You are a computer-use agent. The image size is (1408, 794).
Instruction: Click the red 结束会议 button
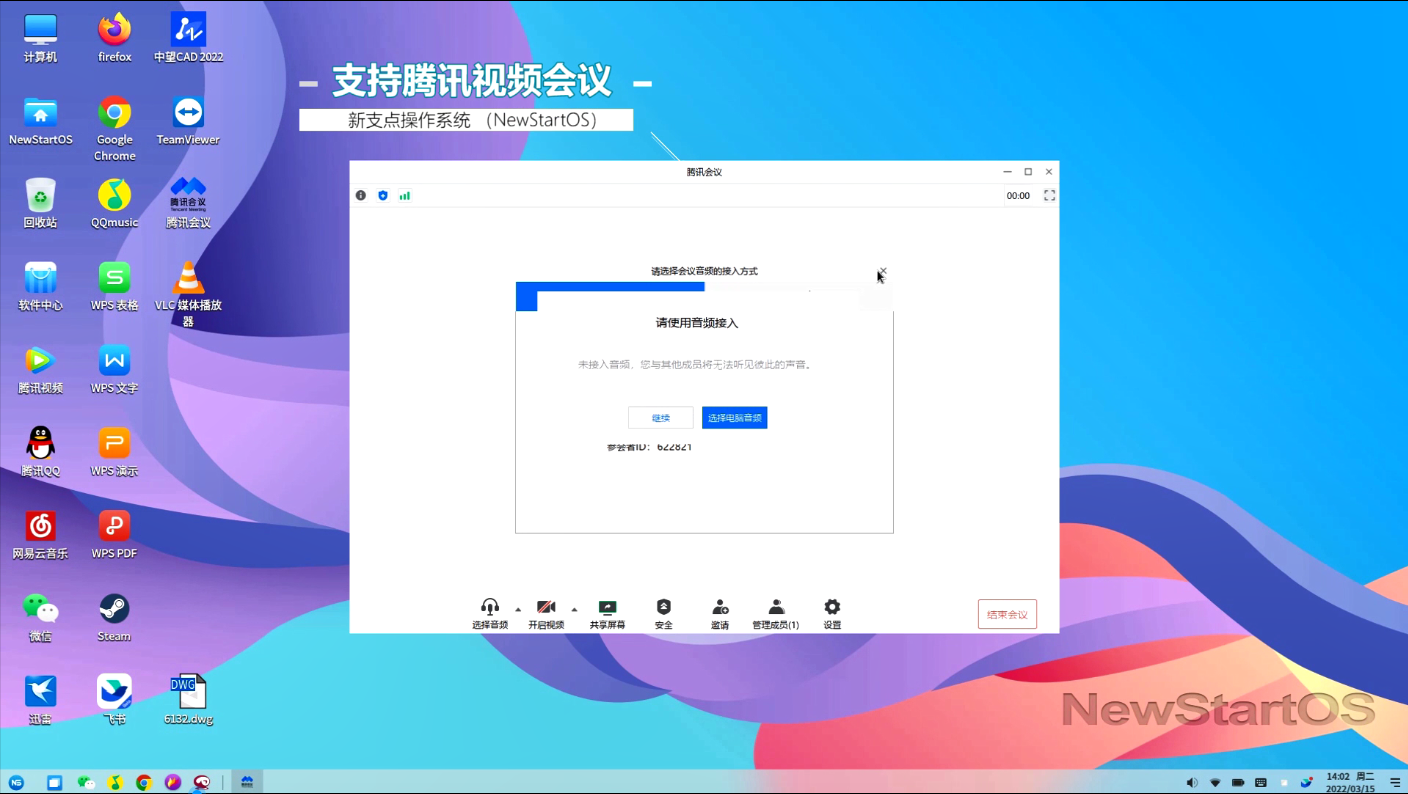point(1007,614)
